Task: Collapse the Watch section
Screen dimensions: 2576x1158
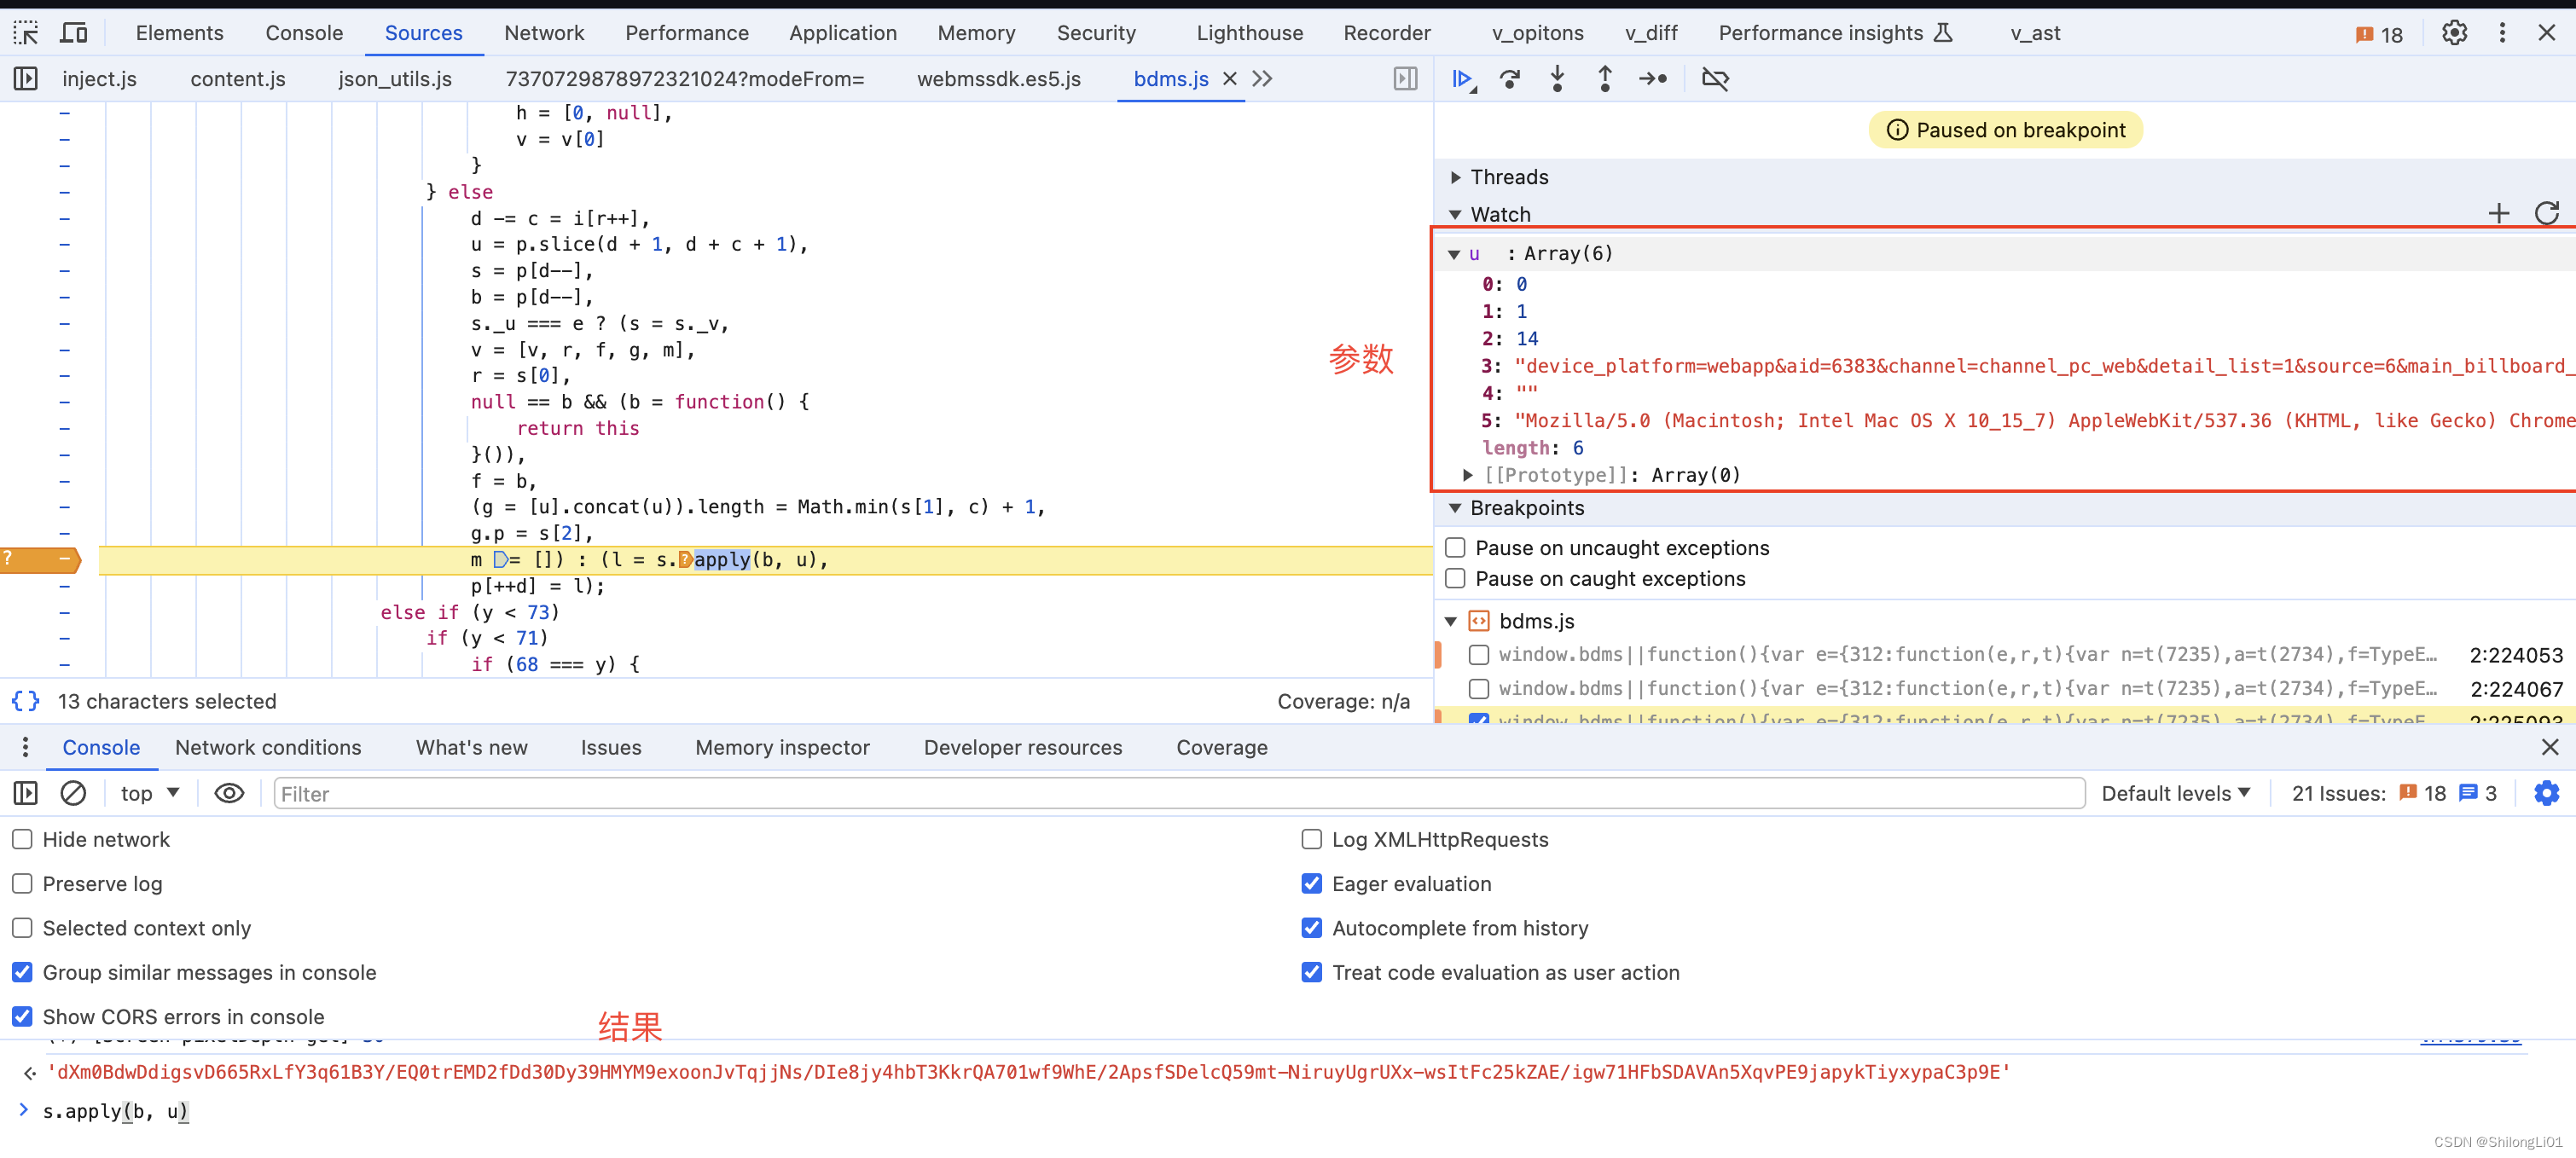Action: pos(1456,214)
